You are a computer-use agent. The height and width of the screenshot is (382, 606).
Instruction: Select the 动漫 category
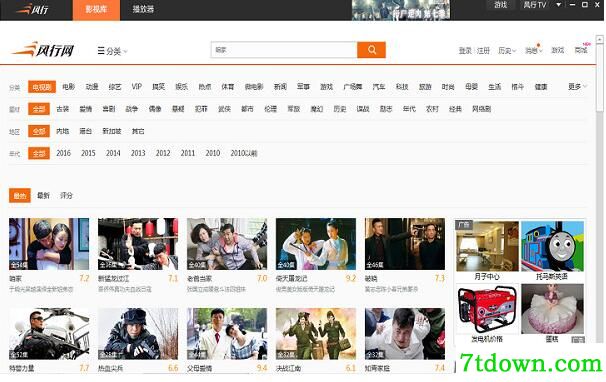click(92, 87)
